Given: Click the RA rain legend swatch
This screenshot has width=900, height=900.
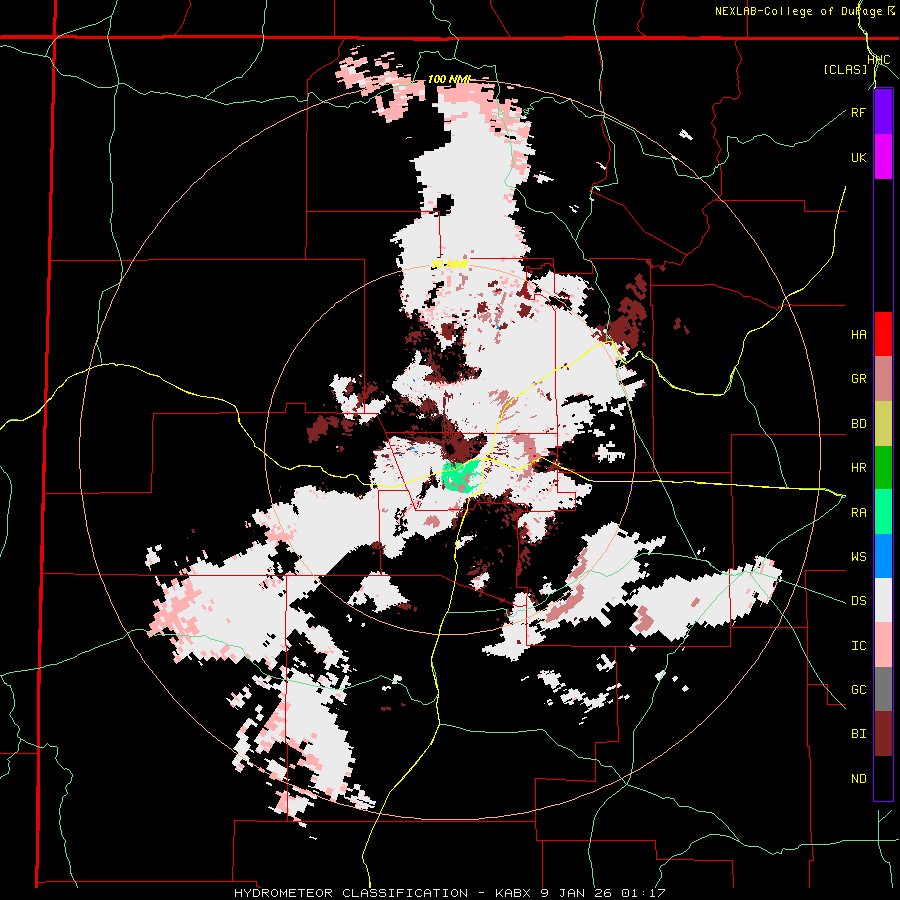Looking at the screenshot, I should click(883, 512).
